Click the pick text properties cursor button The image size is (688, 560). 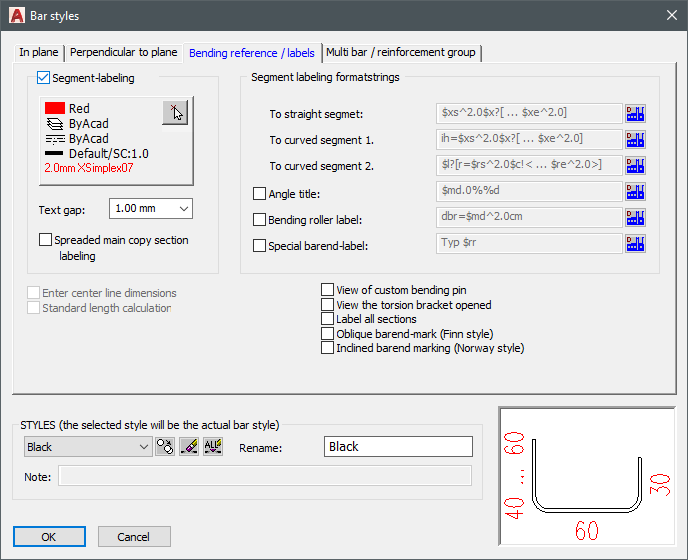175,112
